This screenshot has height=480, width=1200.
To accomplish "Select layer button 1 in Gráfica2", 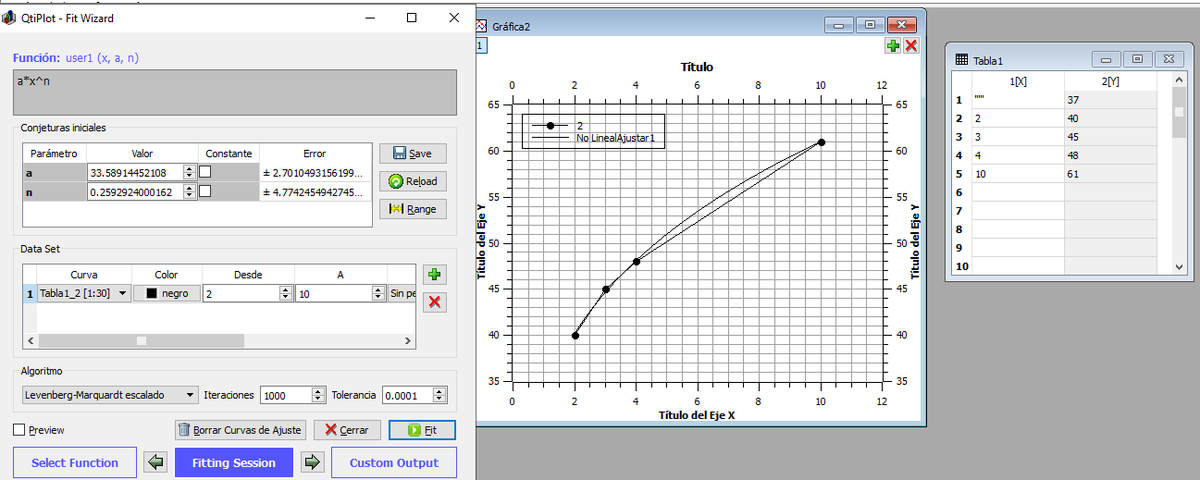I will [x=481, y=46].
